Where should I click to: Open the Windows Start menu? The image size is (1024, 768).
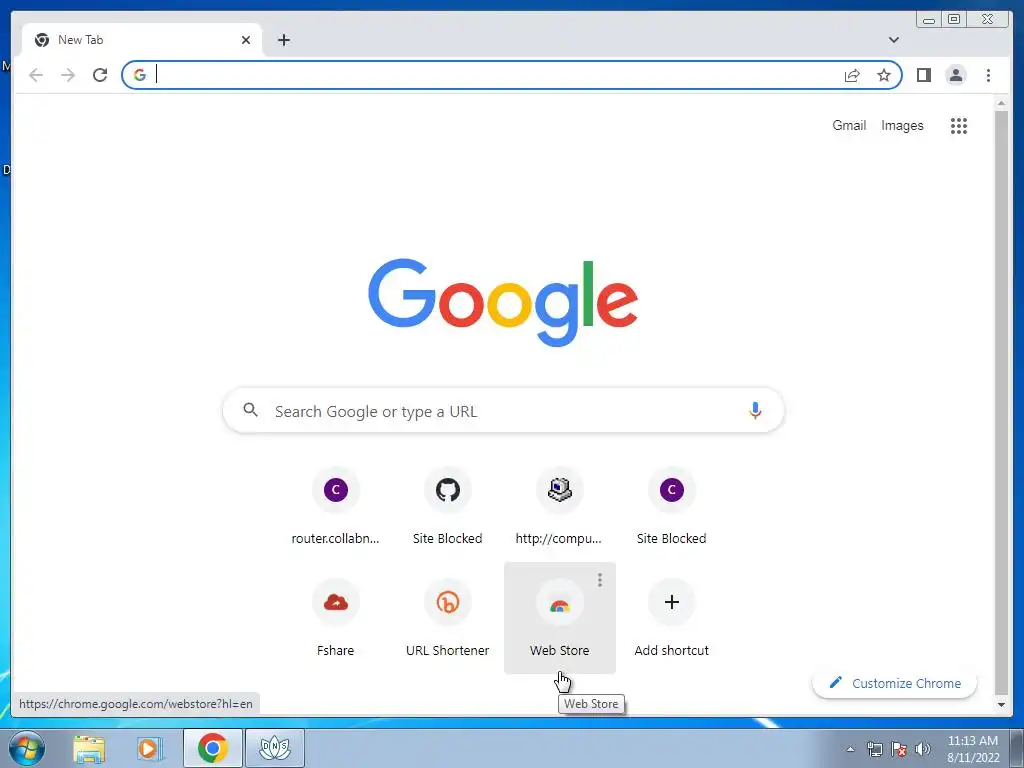tap(27, 748)
